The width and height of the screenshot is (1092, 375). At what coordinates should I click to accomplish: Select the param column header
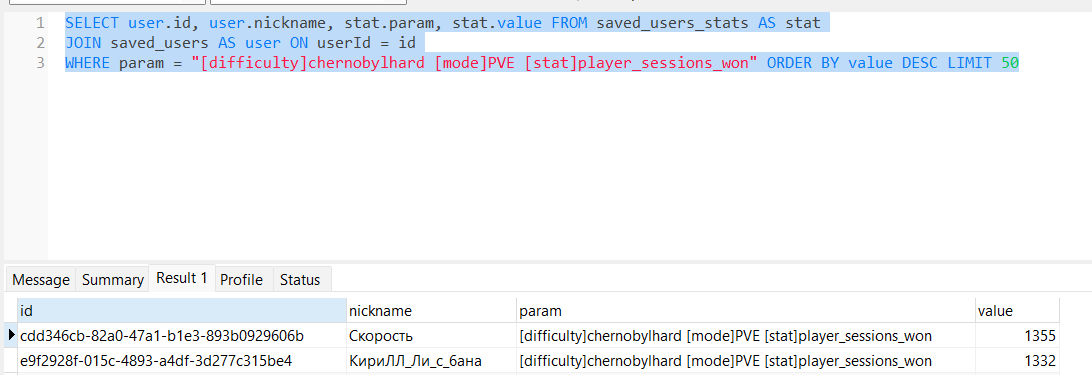click(746, 310)
